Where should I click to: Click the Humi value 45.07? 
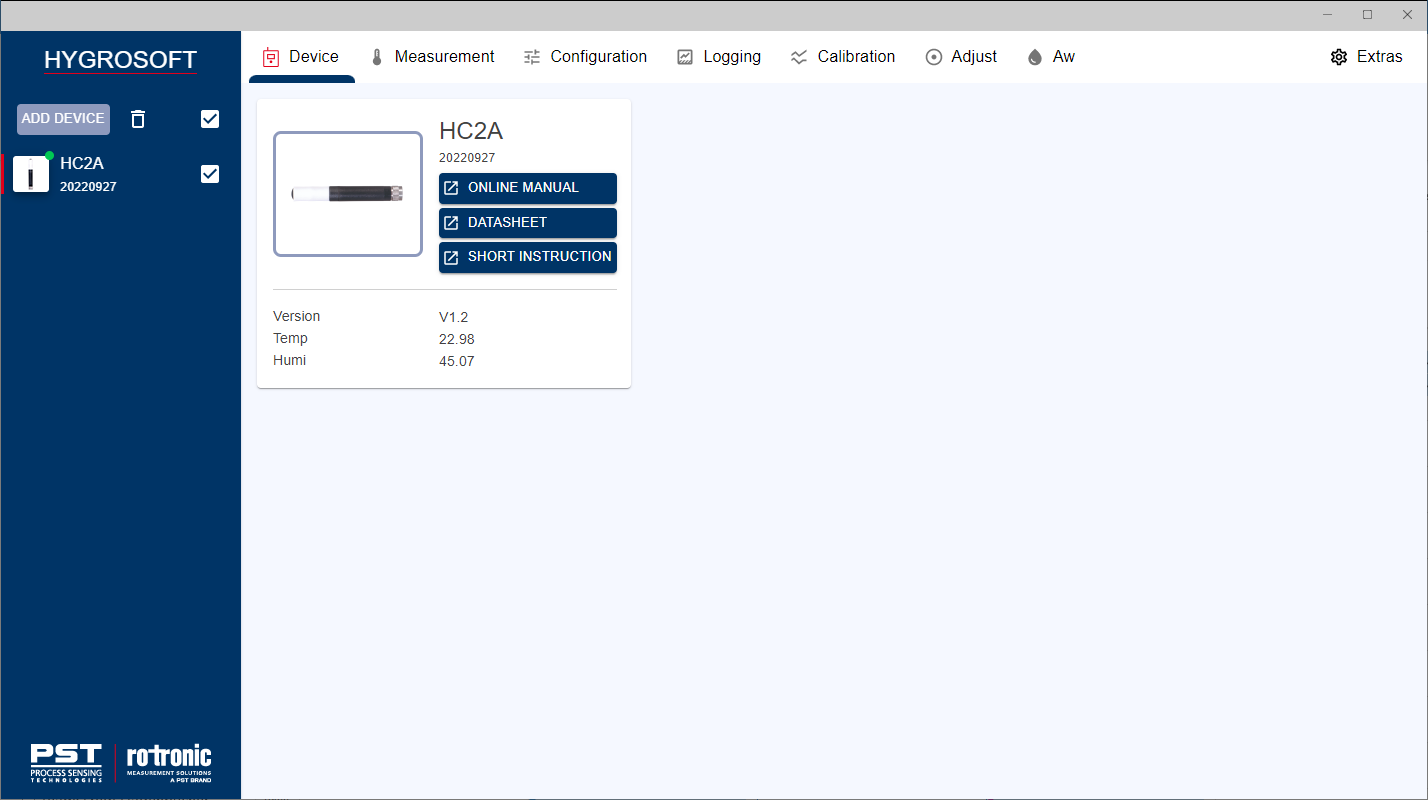[457, 361]
